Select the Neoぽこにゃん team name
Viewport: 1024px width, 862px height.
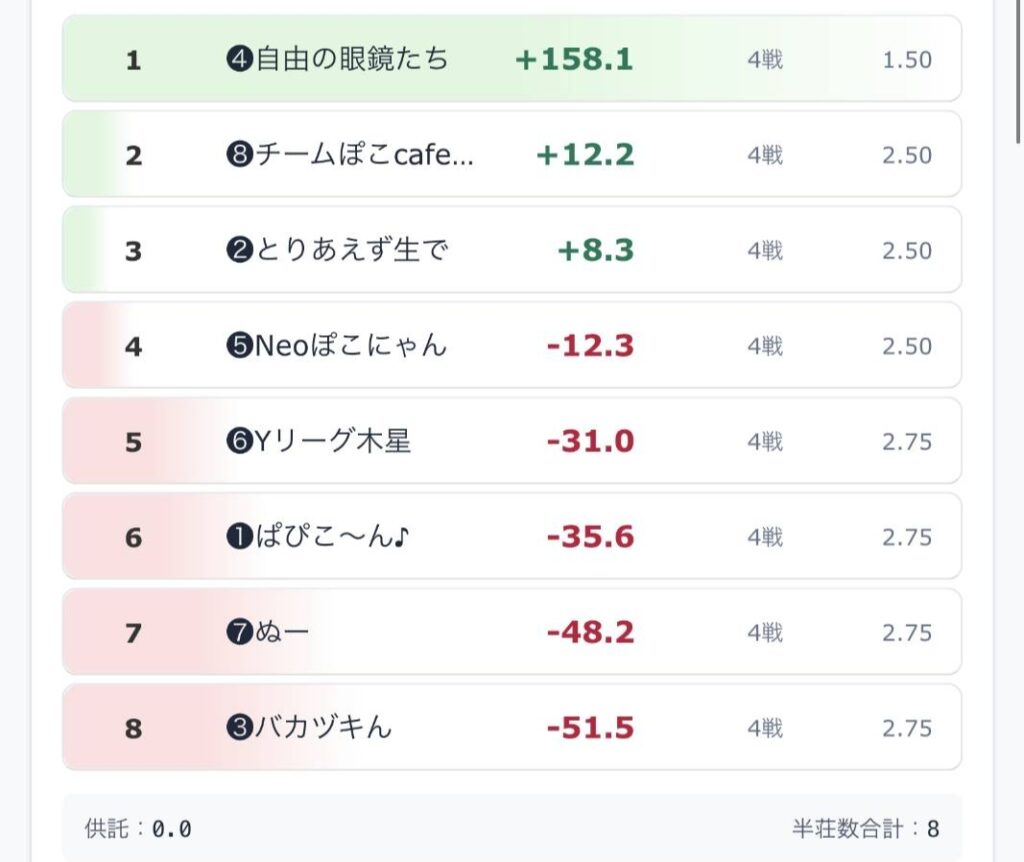click(351, 346)
